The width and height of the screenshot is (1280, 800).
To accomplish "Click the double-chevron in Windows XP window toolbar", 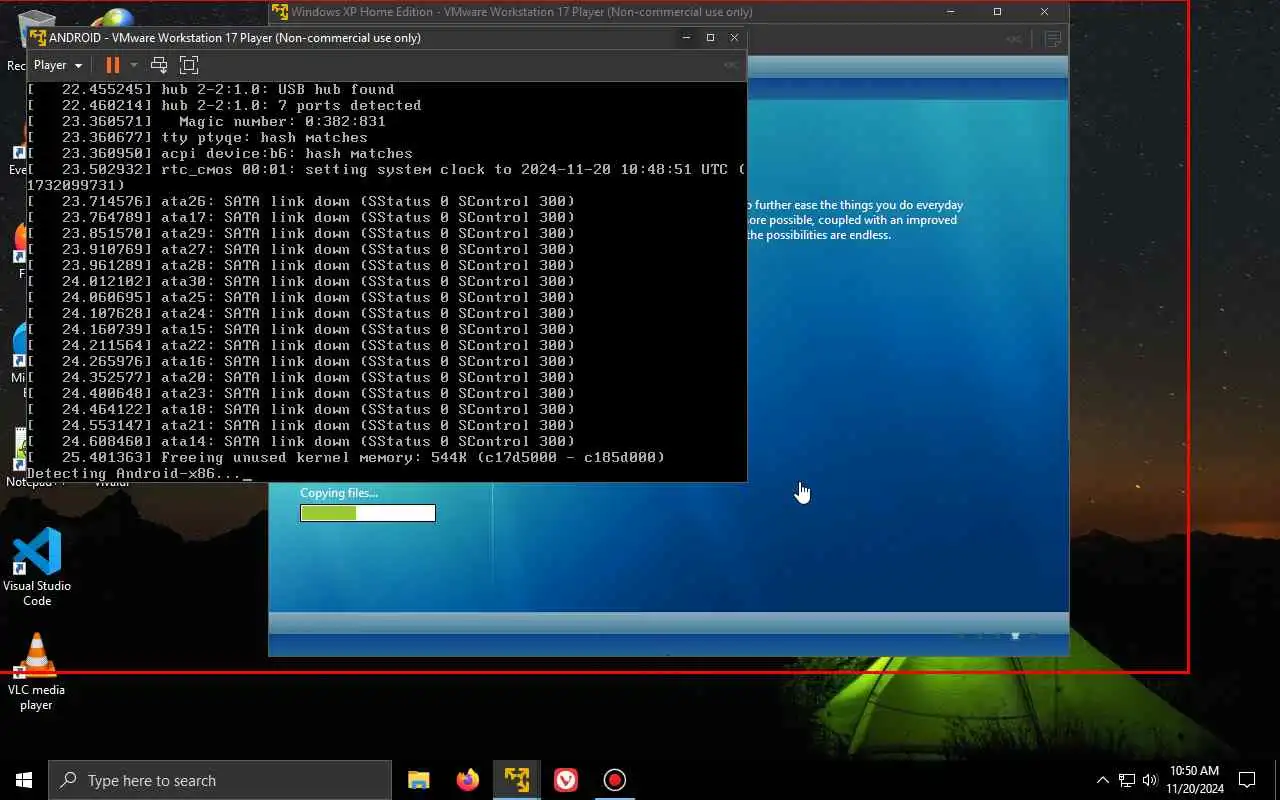I will [x=1014, y=39].
